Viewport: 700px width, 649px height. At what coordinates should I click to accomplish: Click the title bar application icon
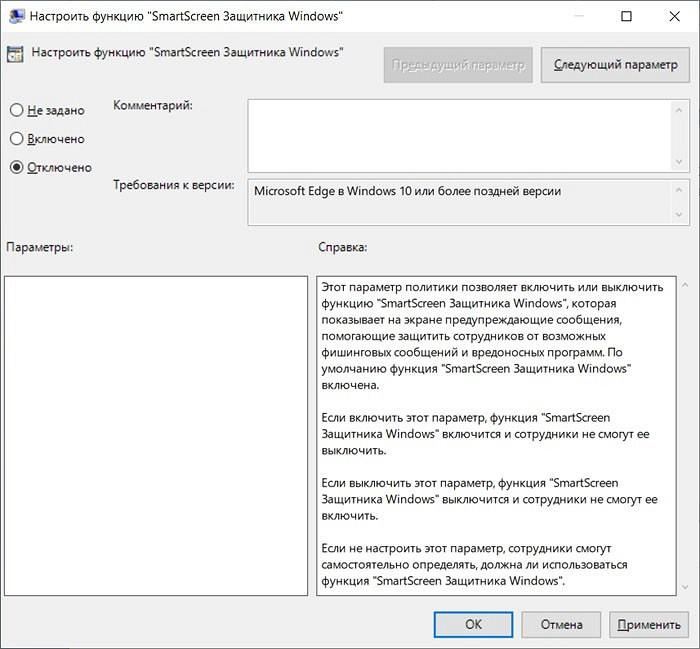coord(17,16)
